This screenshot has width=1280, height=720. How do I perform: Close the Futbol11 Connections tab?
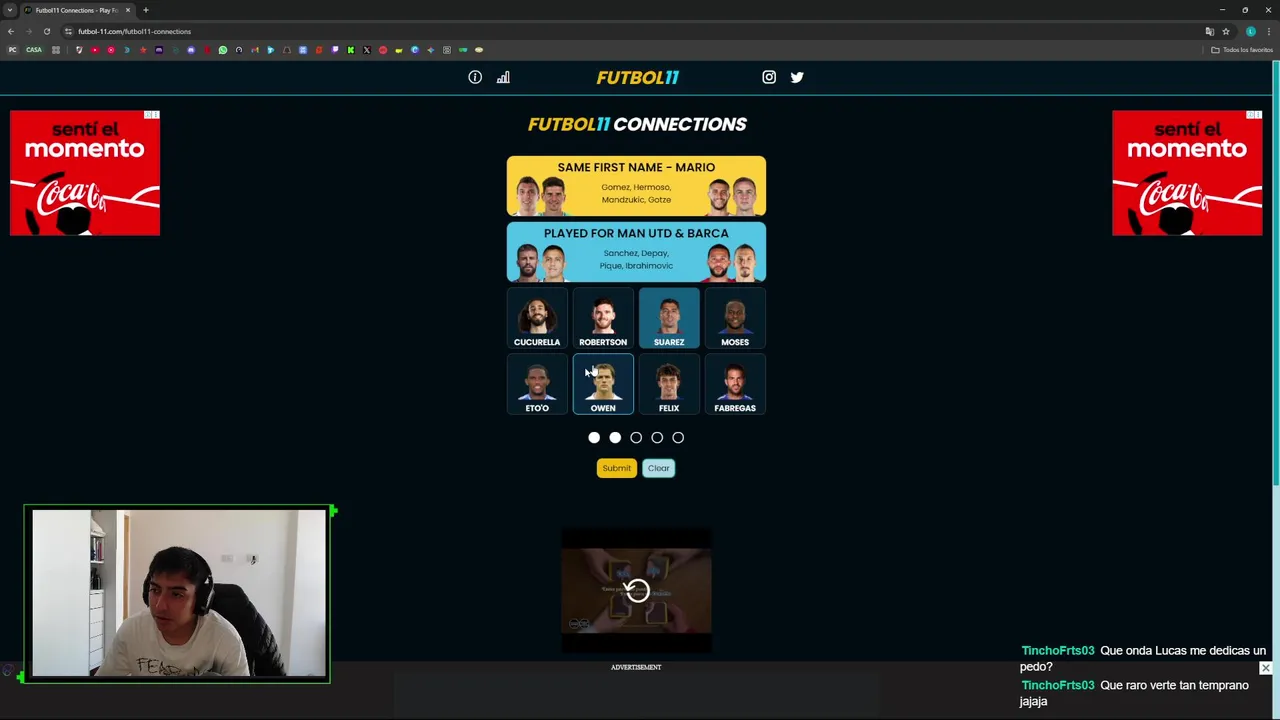[127, 10]
